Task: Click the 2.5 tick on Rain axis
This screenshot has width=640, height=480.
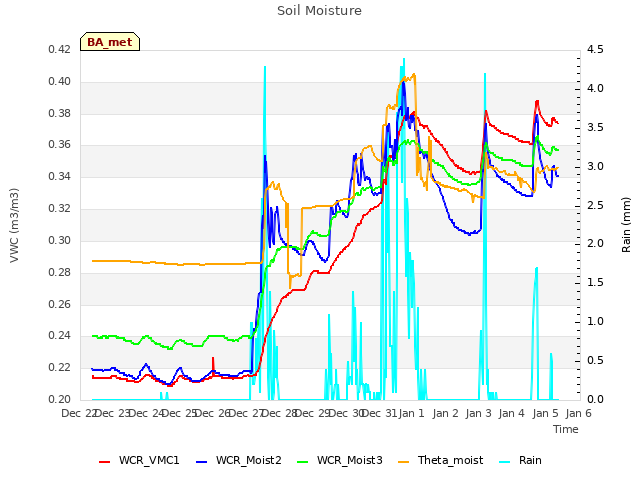Action: (x=595, y=205)
